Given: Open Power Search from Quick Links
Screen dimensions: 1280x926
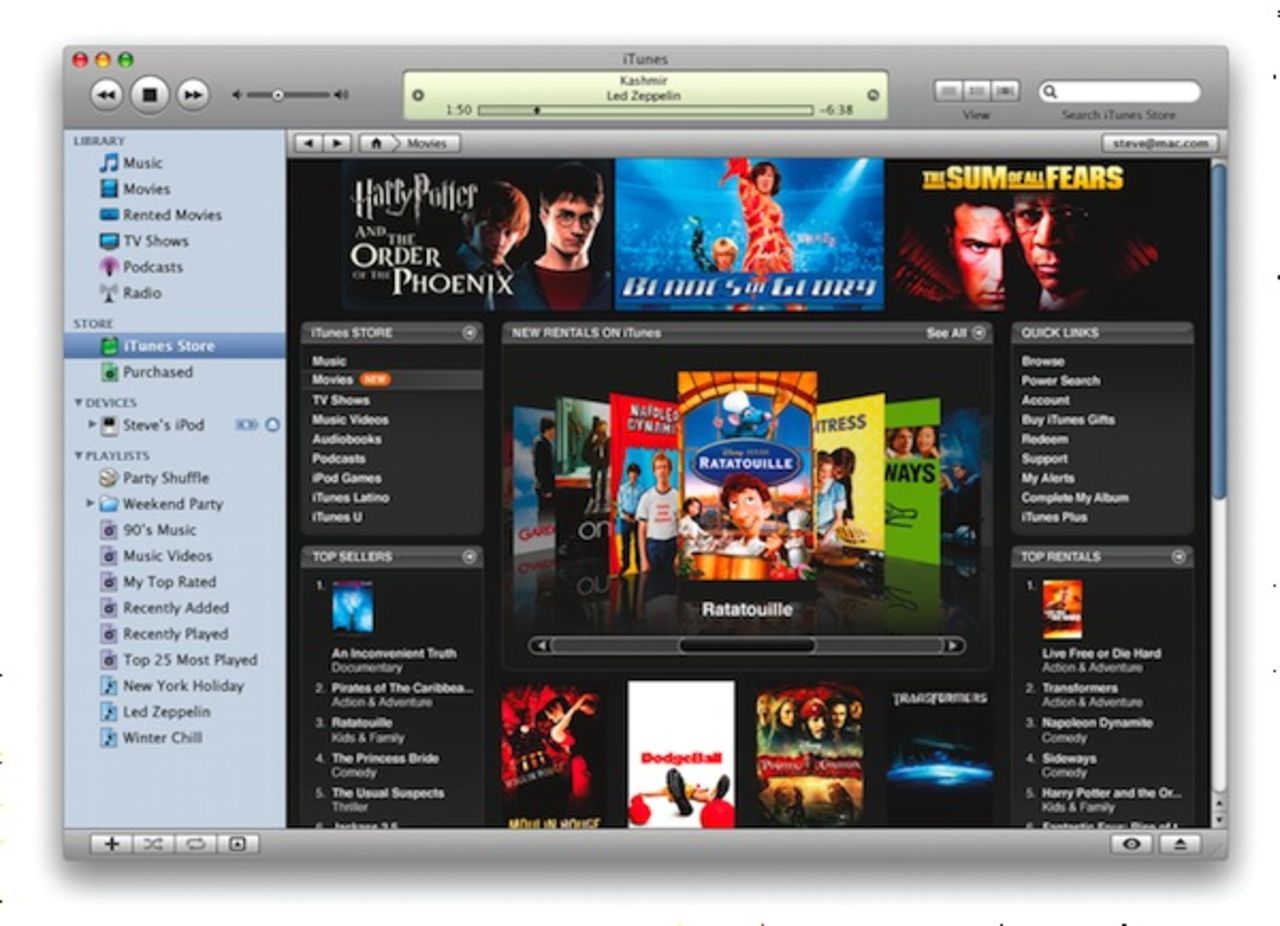Looking at the screenshot, I should 1062,381.
